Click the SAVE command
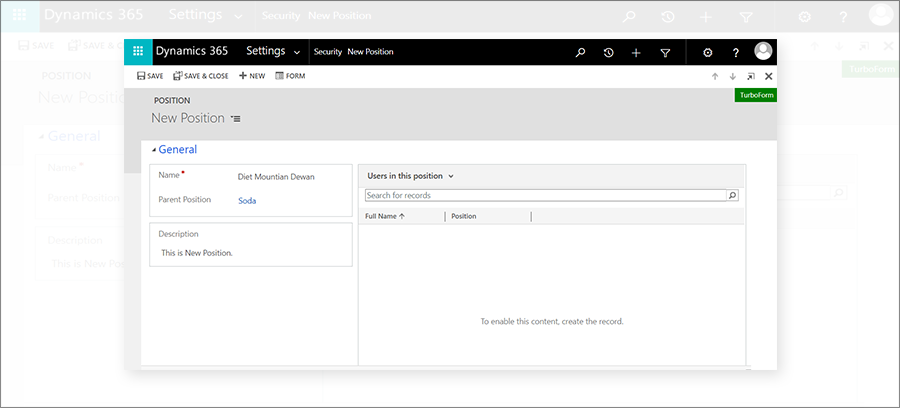Viewport: 900px width, 408px height. [150, 76]
